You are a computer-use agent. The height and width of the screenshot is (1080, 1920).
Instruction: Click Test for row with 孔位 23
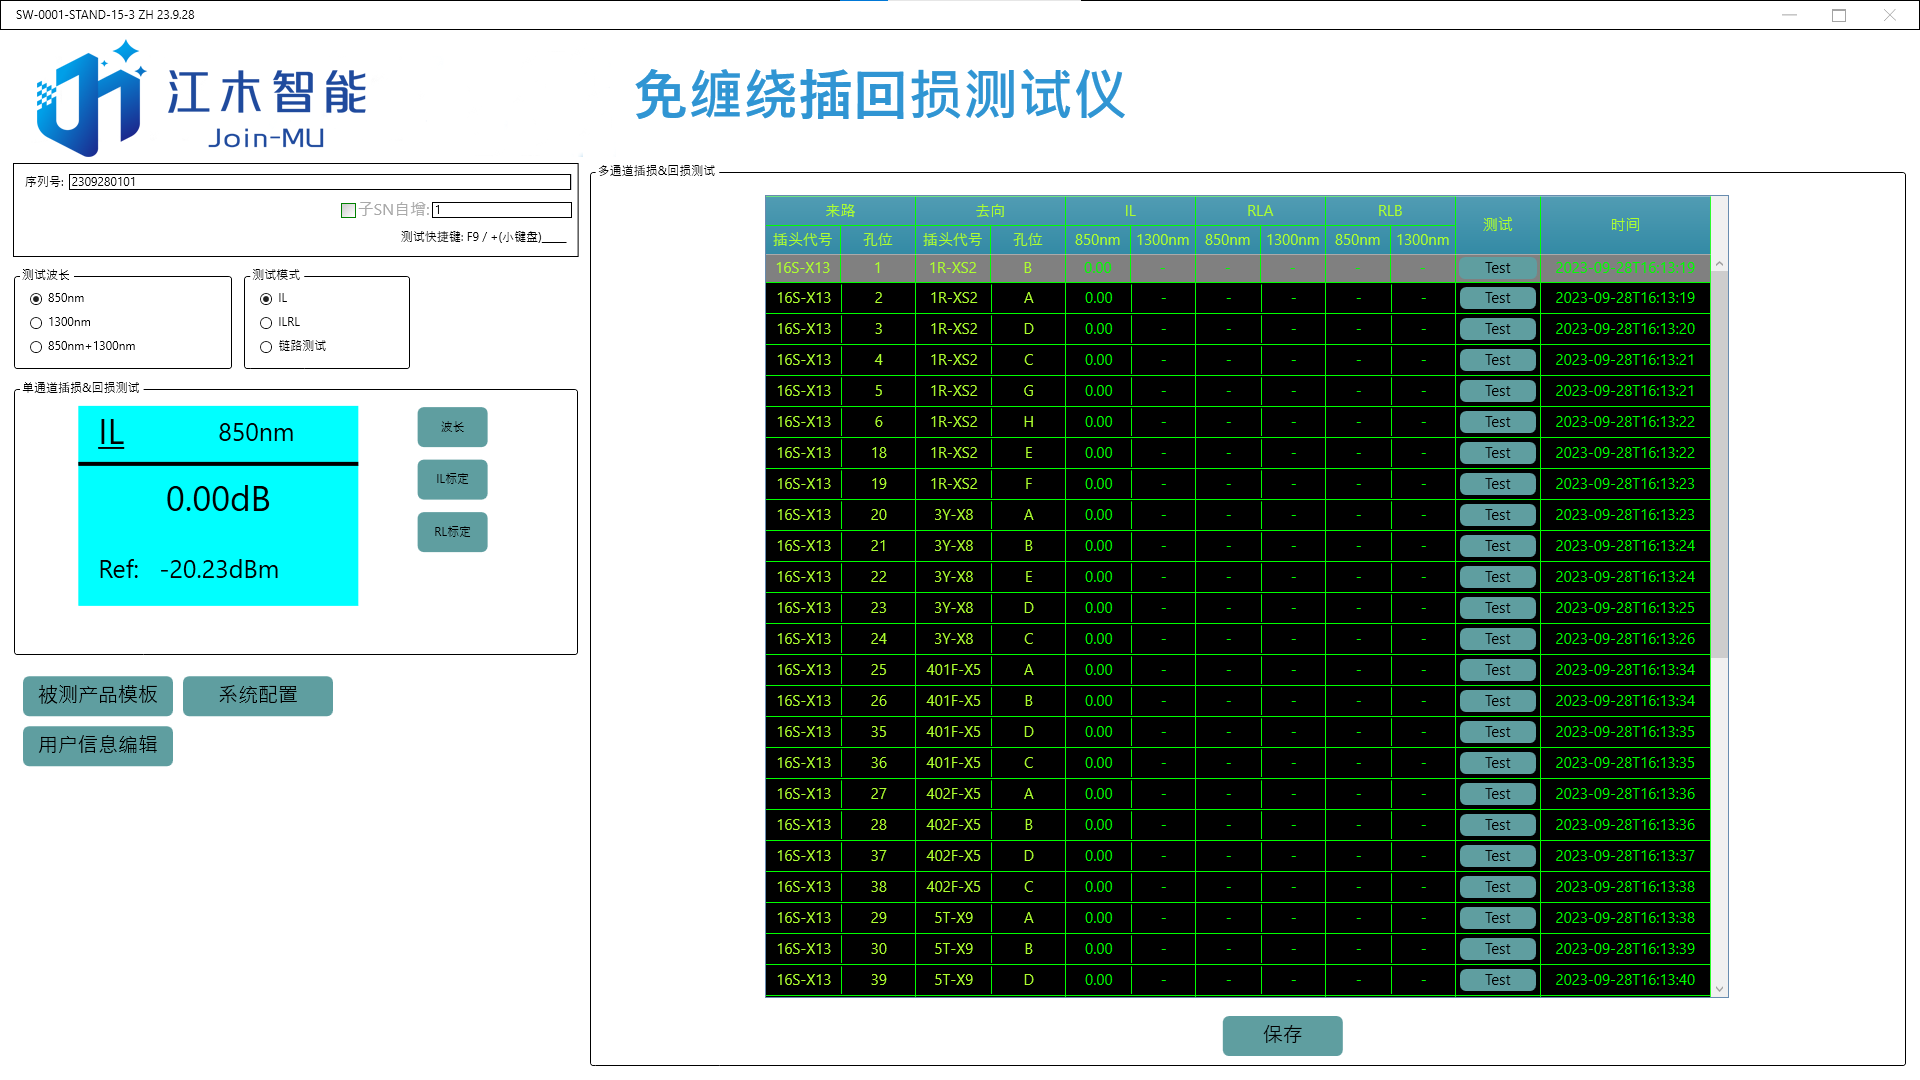1497,608
